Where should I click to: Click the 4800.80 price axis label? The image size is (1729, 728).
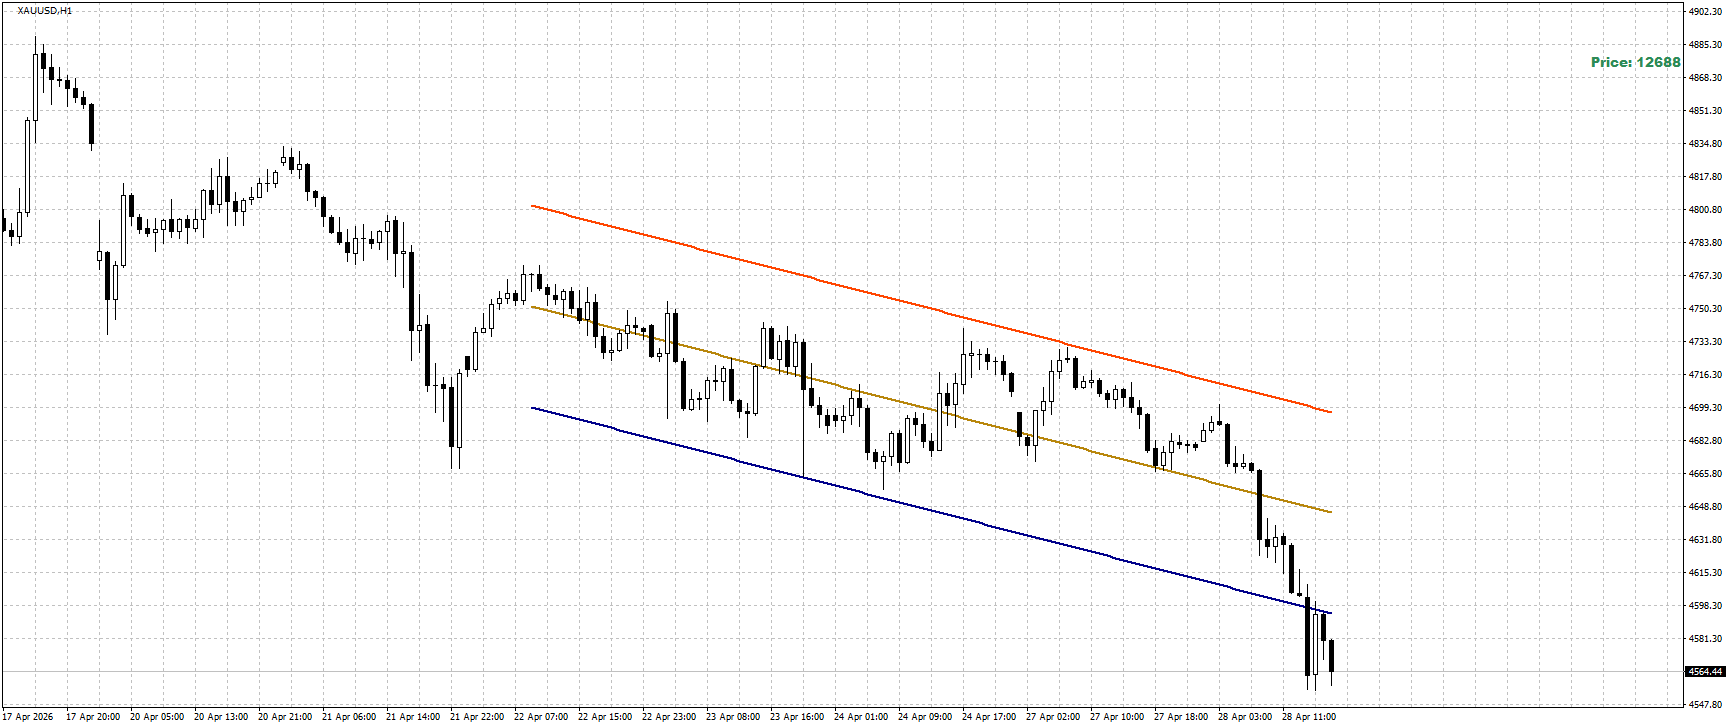(x=1705, y=210)
